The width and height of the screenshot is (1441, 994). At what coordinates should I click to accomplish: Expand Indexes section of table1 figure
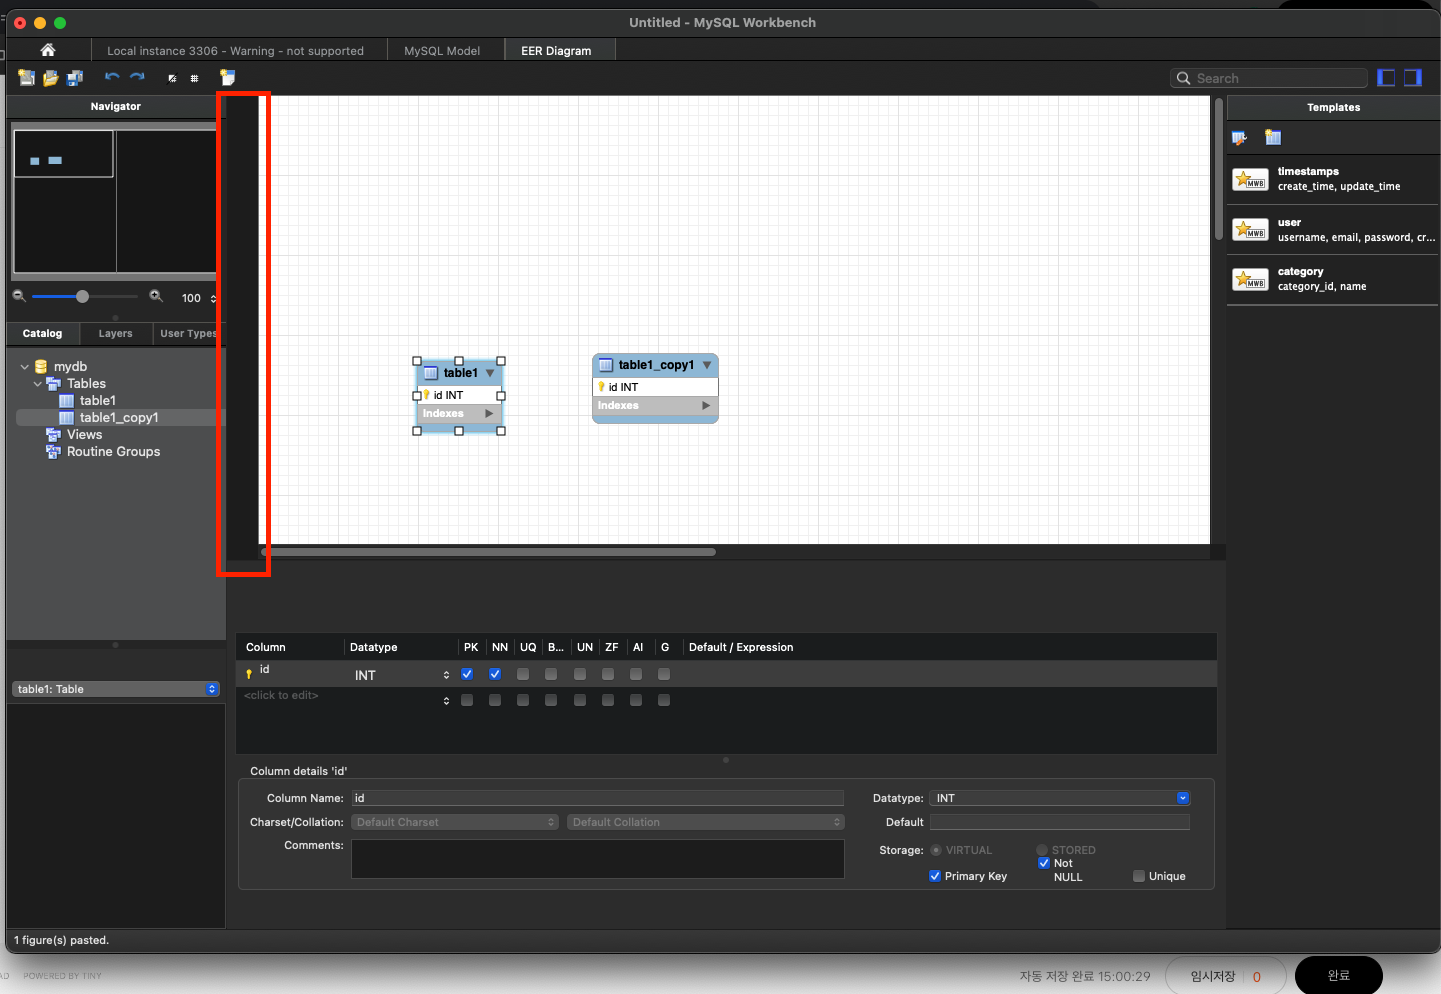489,413
